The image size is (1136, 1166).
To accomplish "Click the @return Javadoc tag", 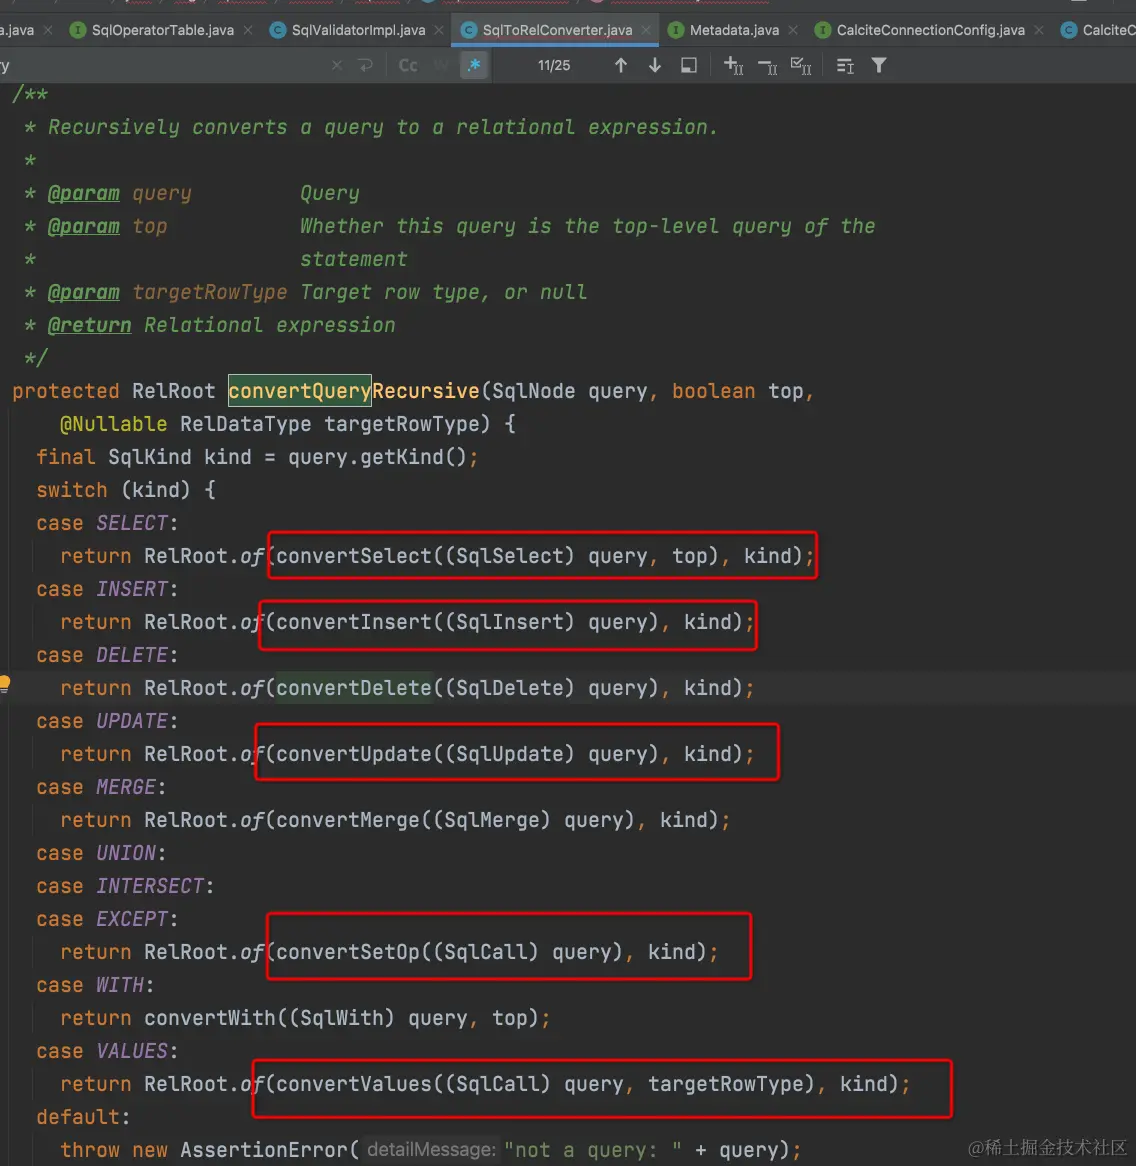I will tap(89, 325).
